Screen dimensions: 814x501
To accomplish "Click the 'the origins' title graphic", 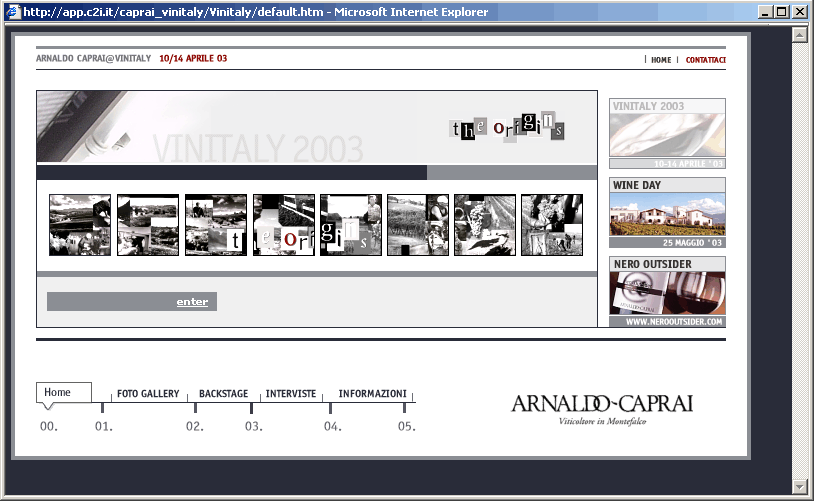I will [507, 127].
